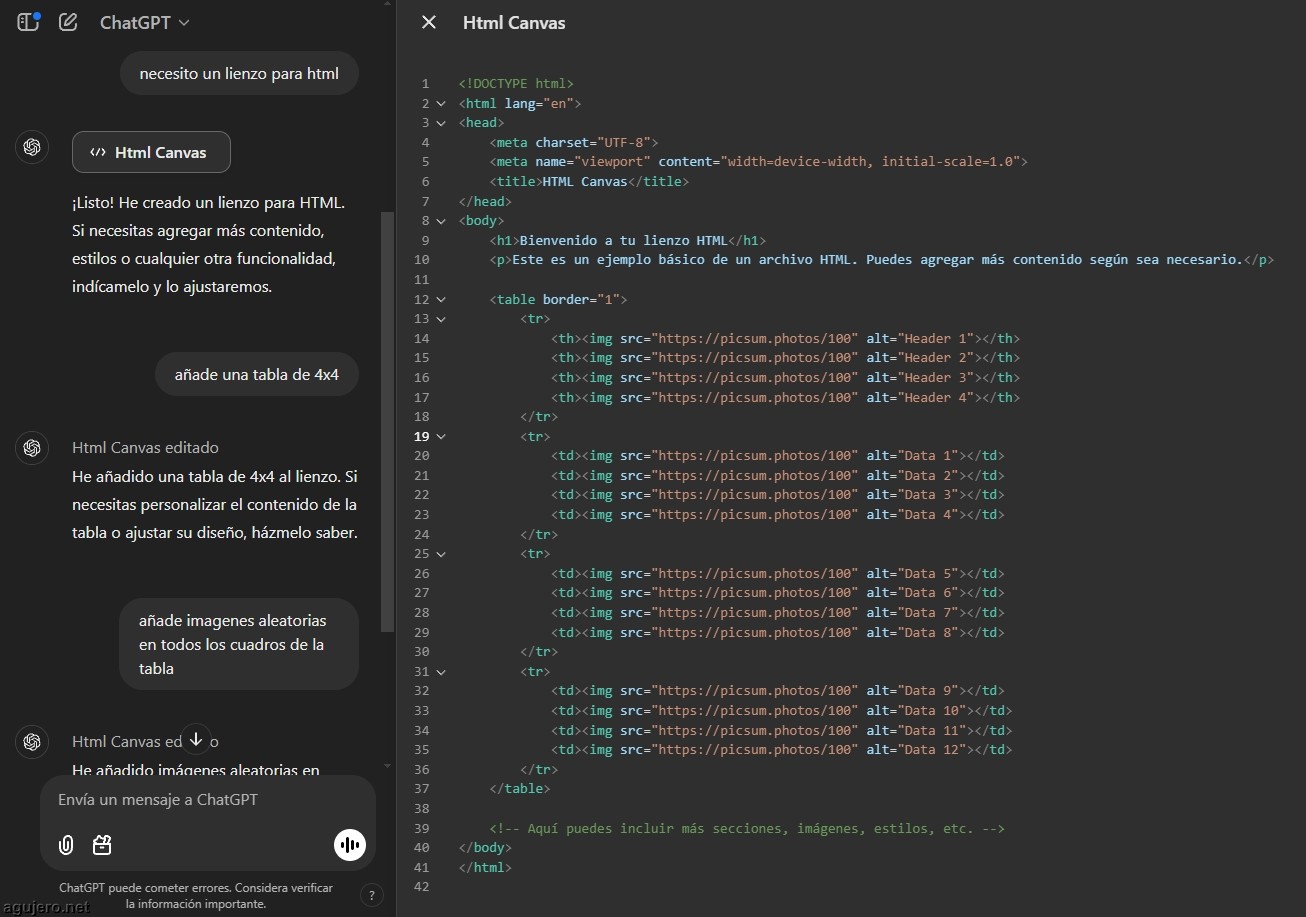Click line number 42 in the gutter
1306x917 pixels.
click(x=422, y=887)
